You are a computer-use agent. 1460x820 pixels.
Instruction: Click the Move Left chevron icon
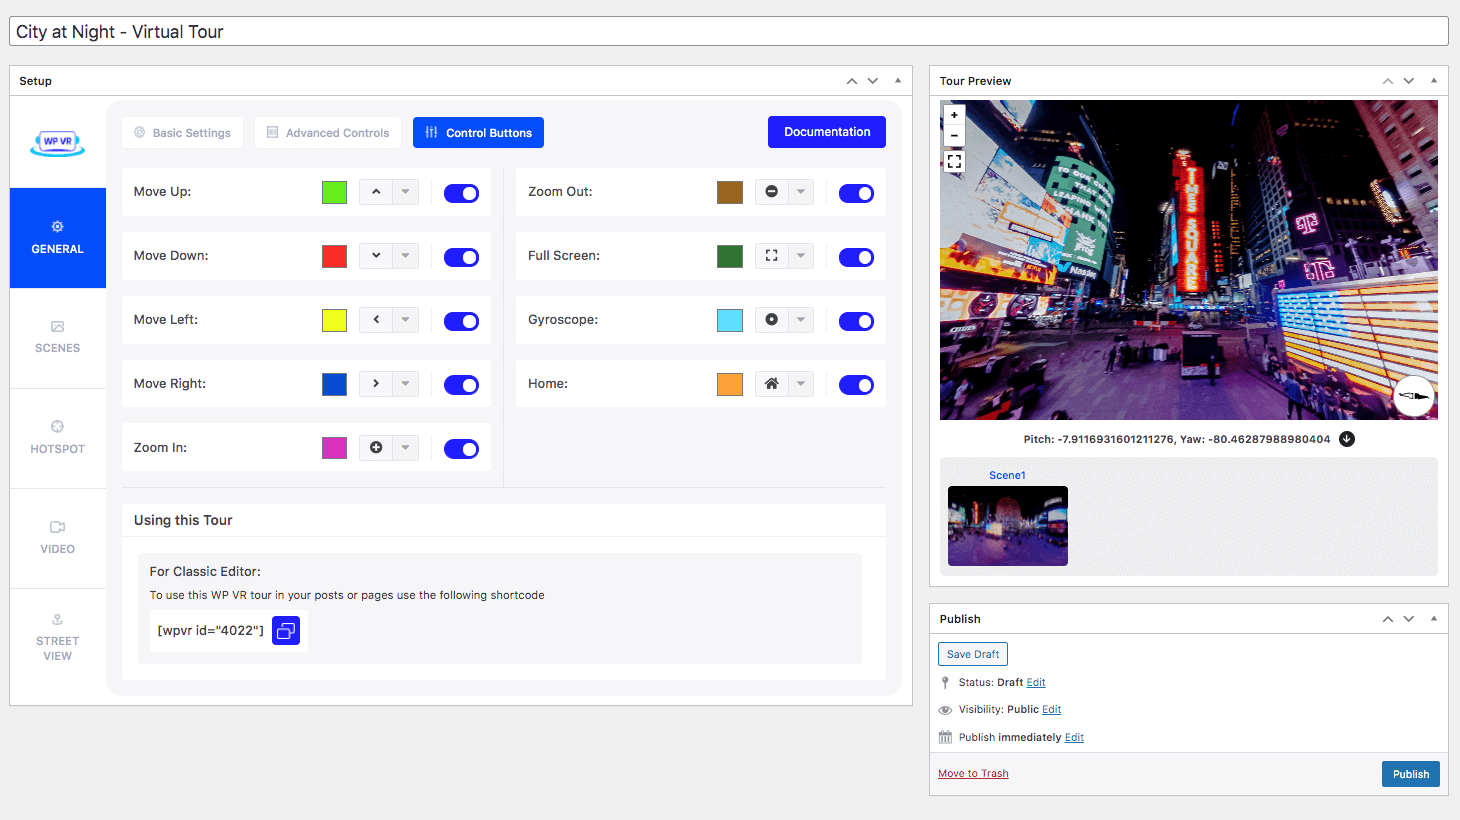[376, 320]
